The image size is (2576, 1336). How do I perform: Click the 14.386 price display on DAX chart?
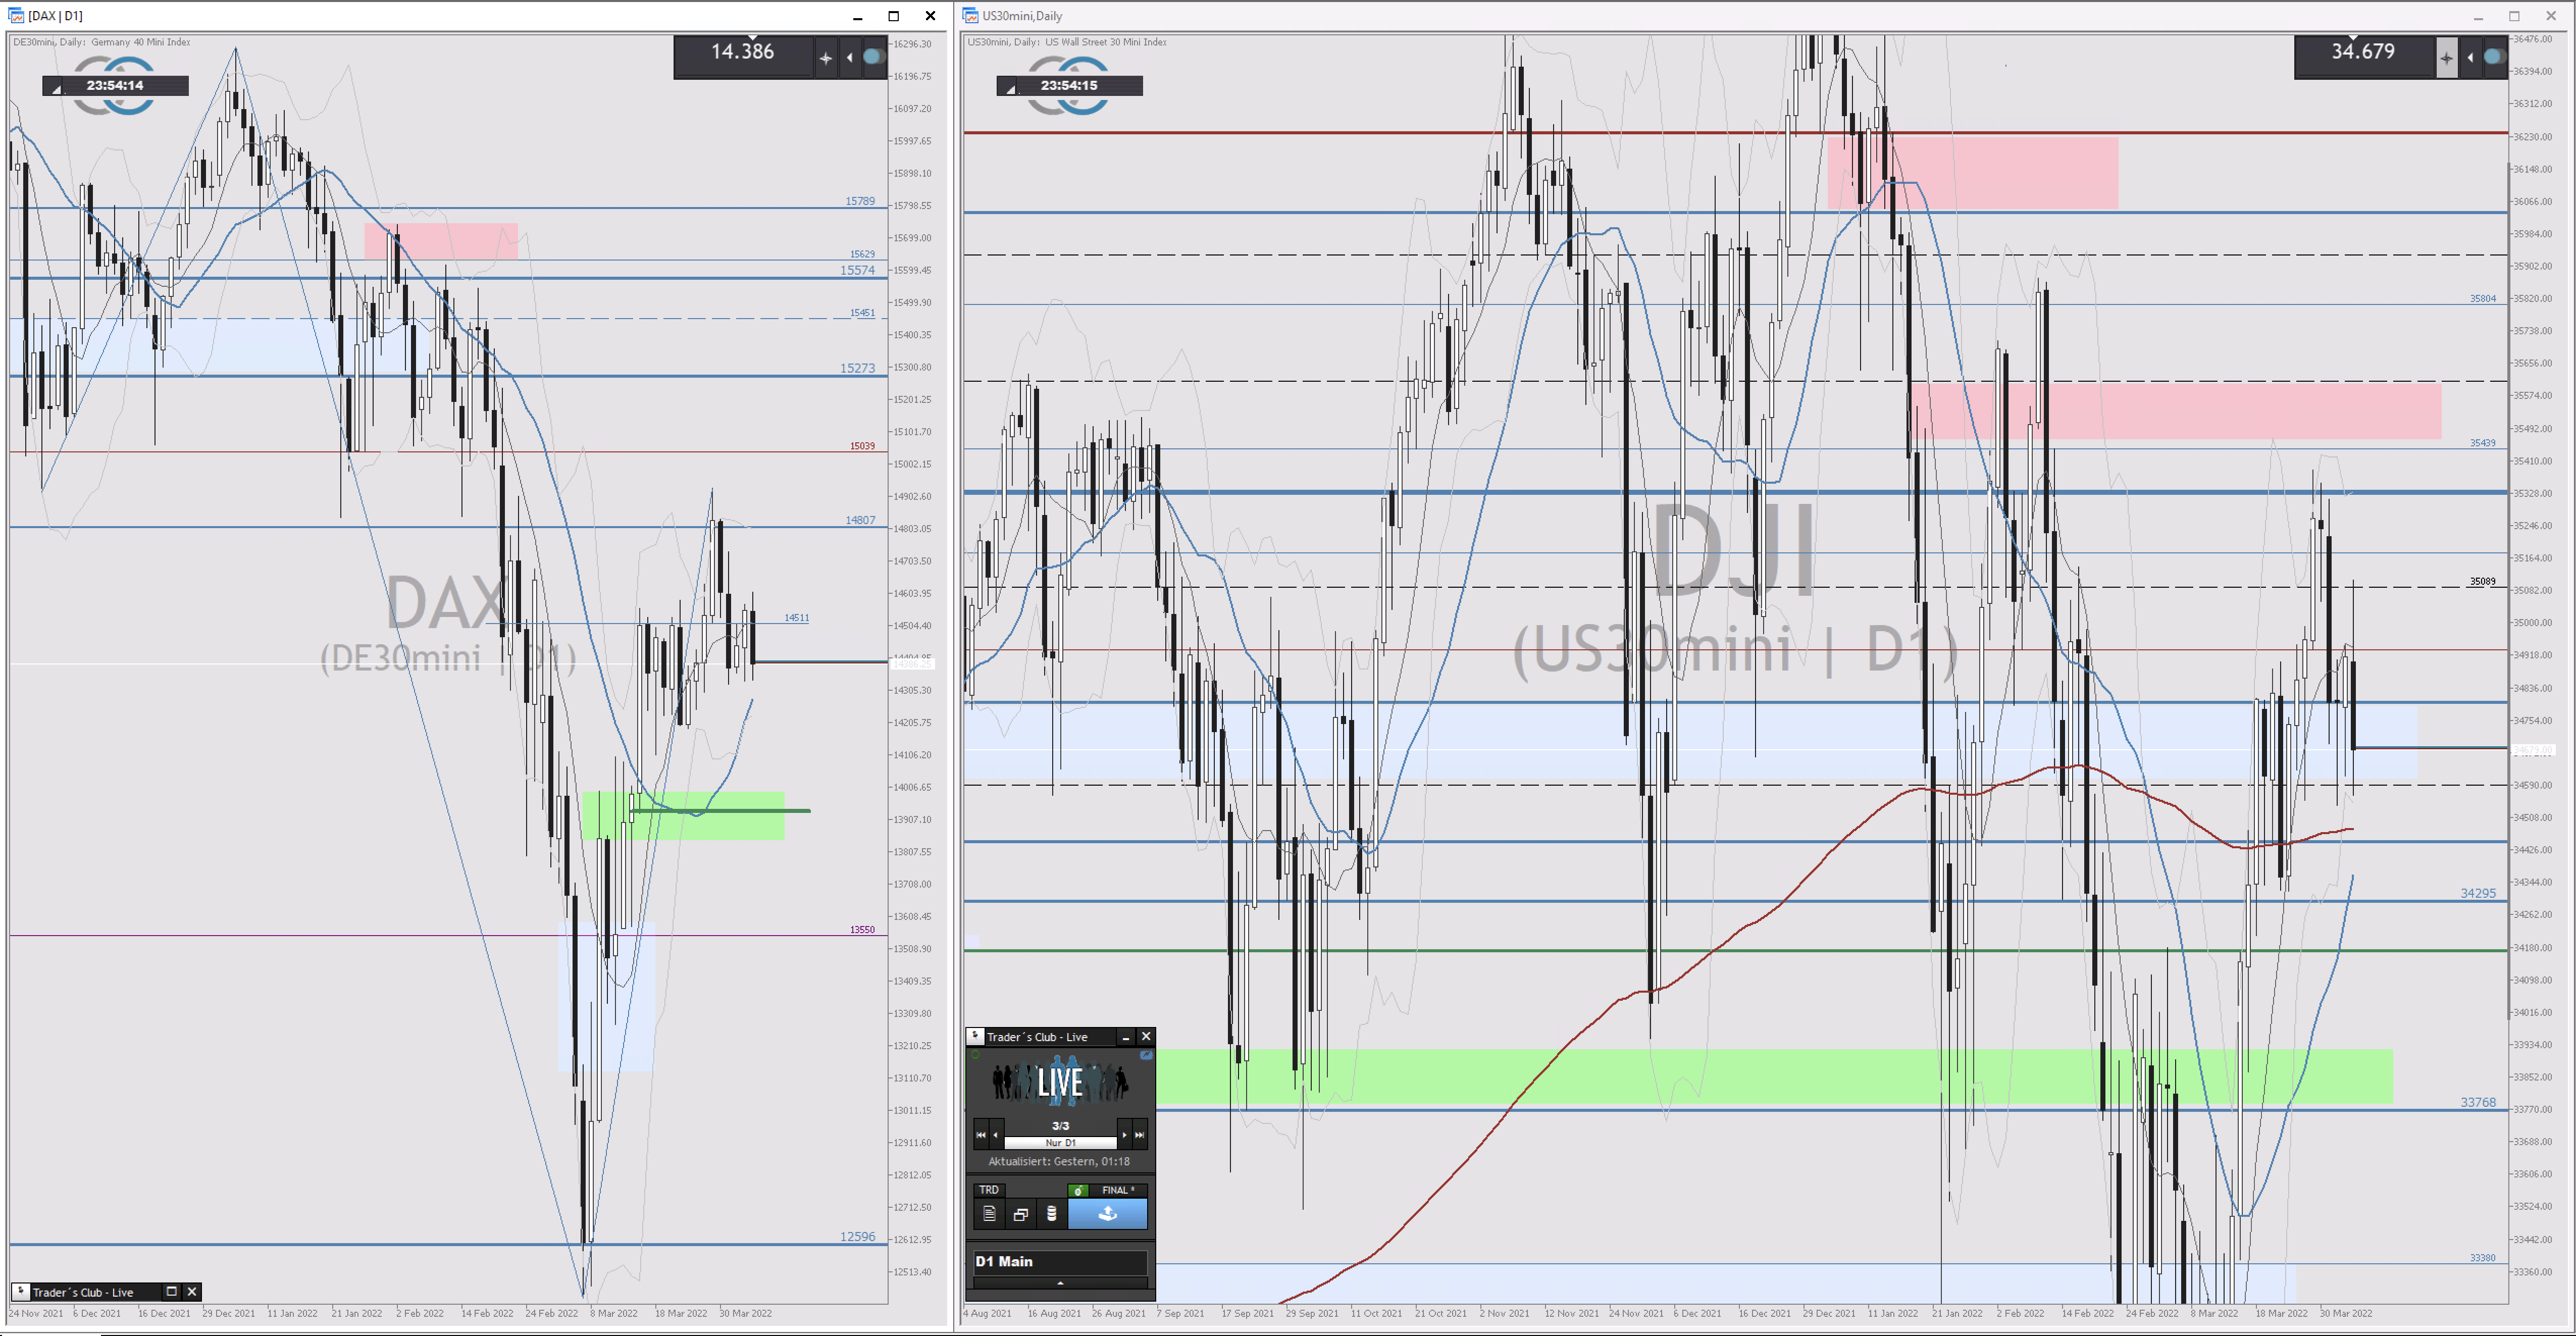pos(743,52)
